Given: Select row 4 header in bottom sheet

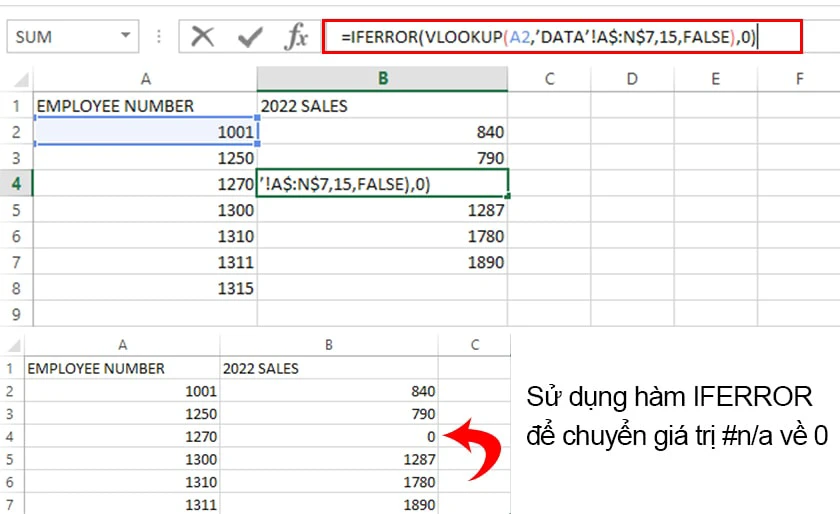Looking at the screenshot, I should [10, 436].
